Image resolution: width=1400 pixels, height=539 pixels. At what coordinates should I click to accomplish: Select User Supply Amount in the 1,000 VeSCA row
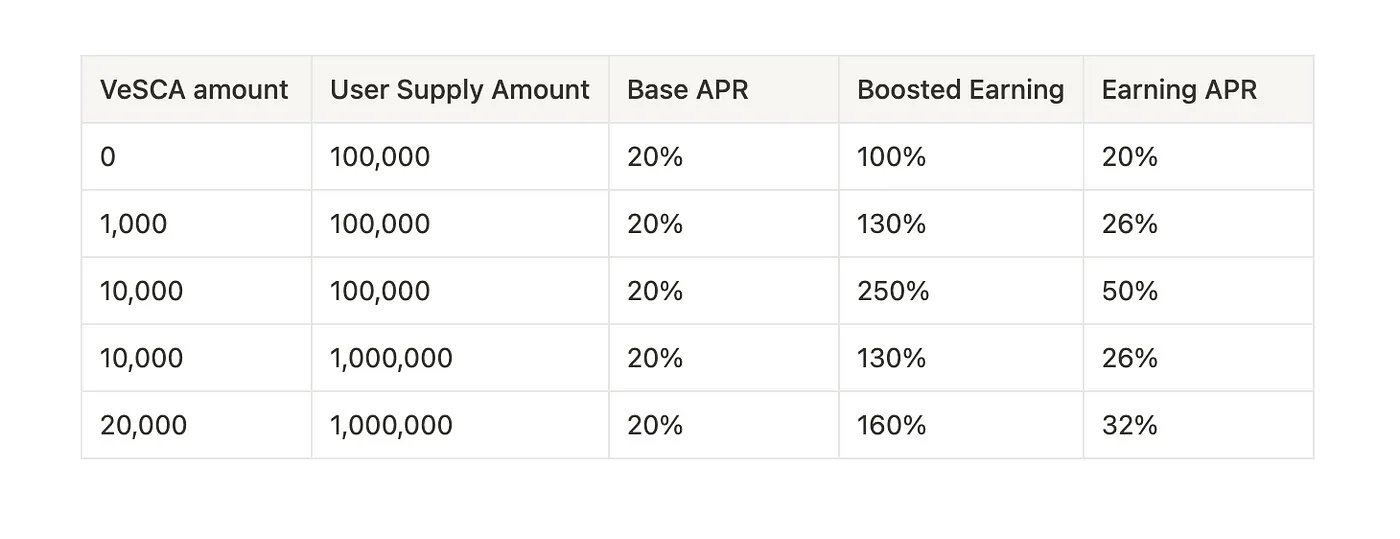click(x=380, y=224)
